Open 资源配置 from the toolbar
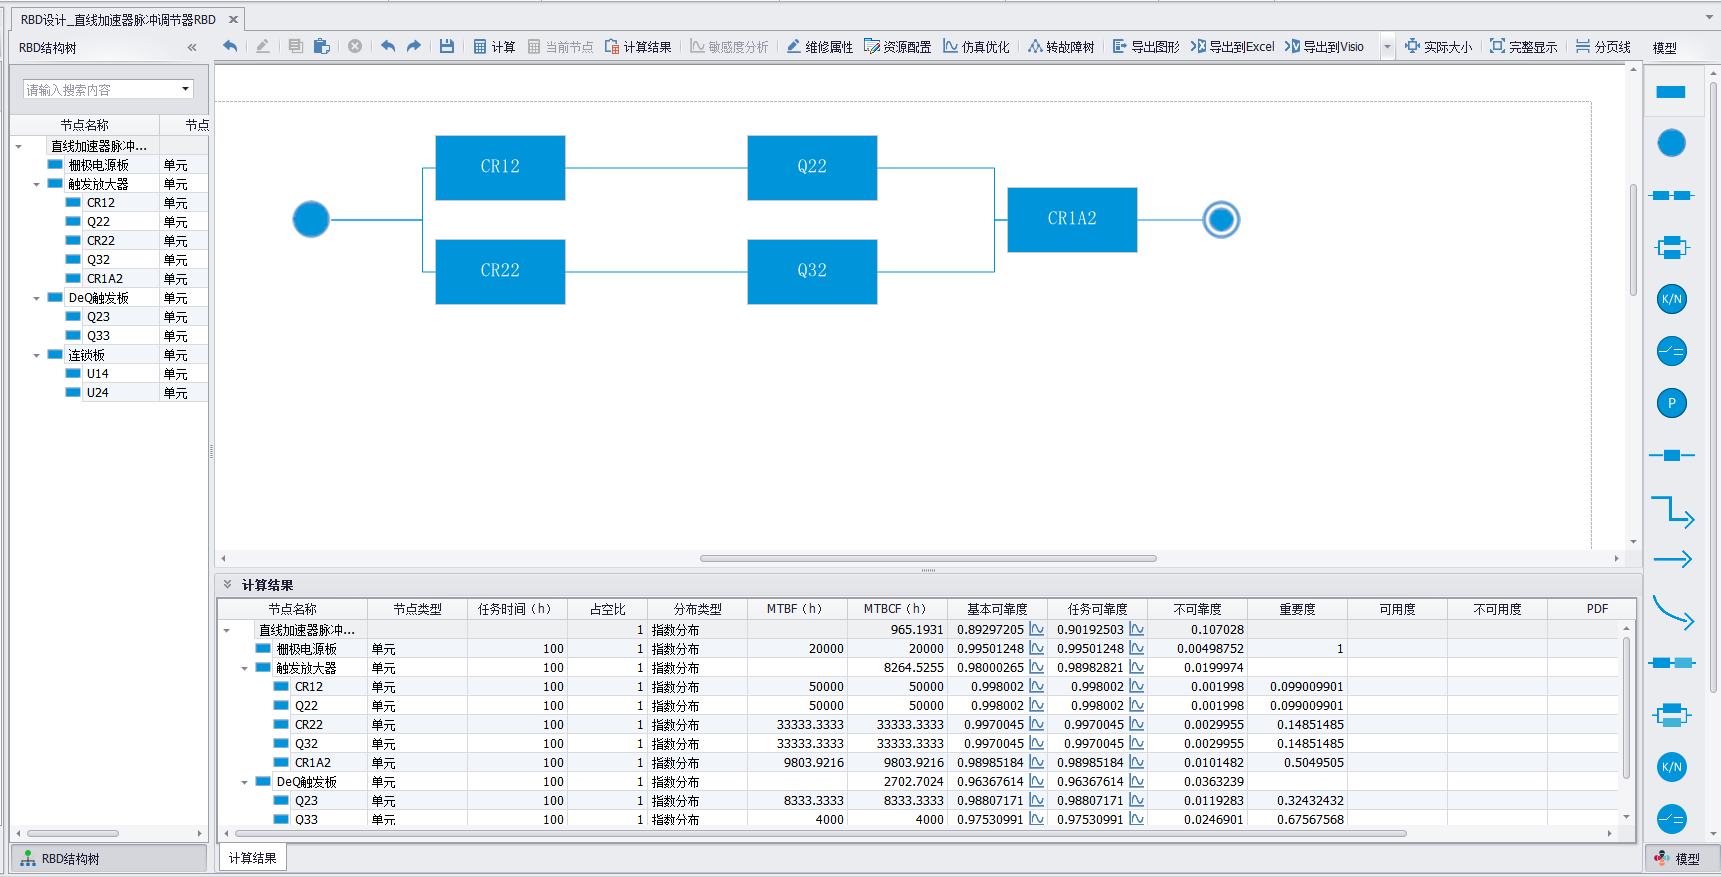Viewport: 1721px width, 877px height. pos(897,47)
